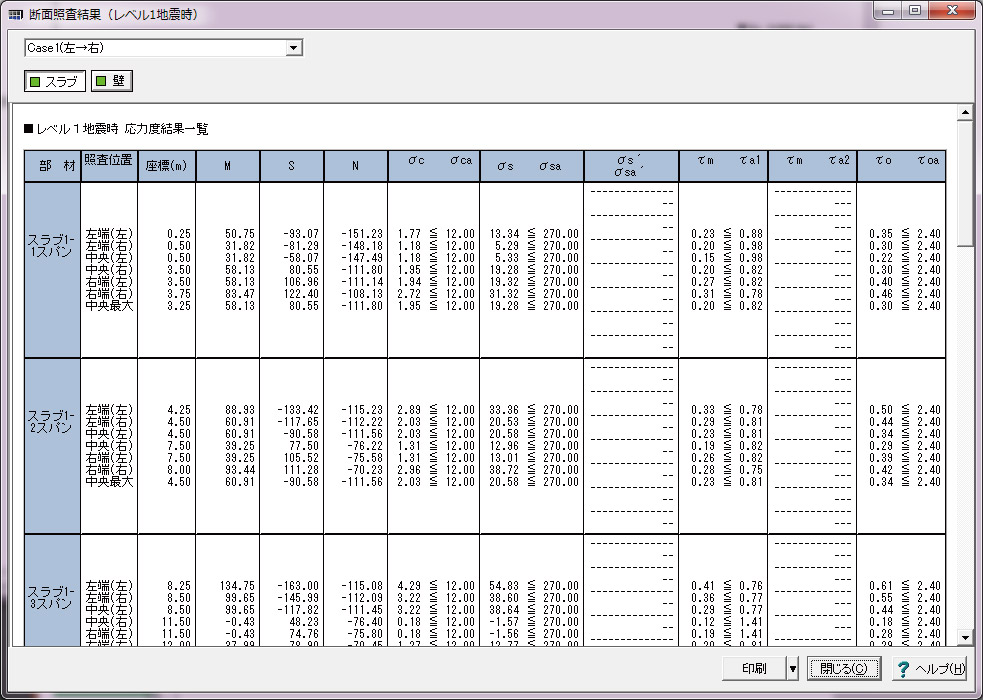
Task: Click S value 122.40 in span 1
Action: [301, 294]
